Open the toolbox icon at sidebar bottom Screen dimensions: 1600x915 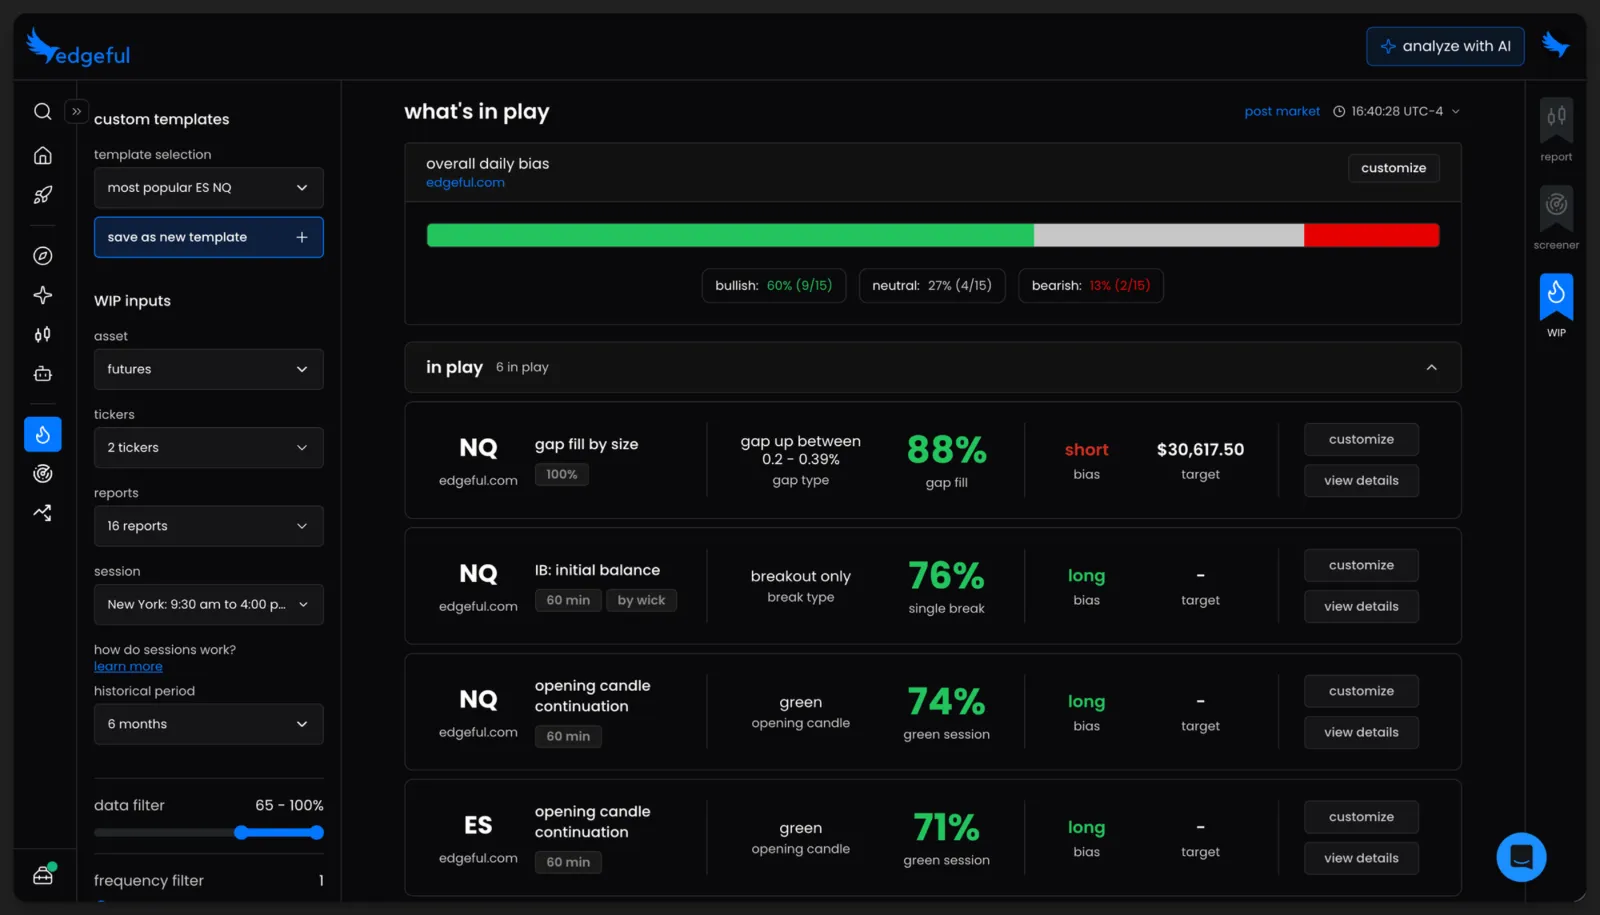[43, 875]
